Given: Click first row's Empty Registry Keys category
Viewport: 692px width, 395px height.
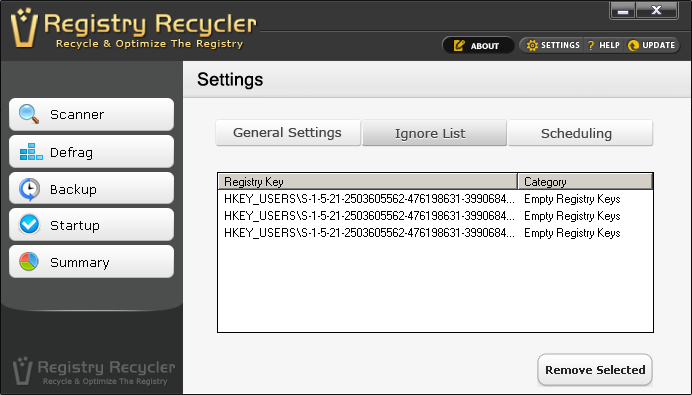Looking at the screenshot, I should pyautogui.click(x=572, y=199).
